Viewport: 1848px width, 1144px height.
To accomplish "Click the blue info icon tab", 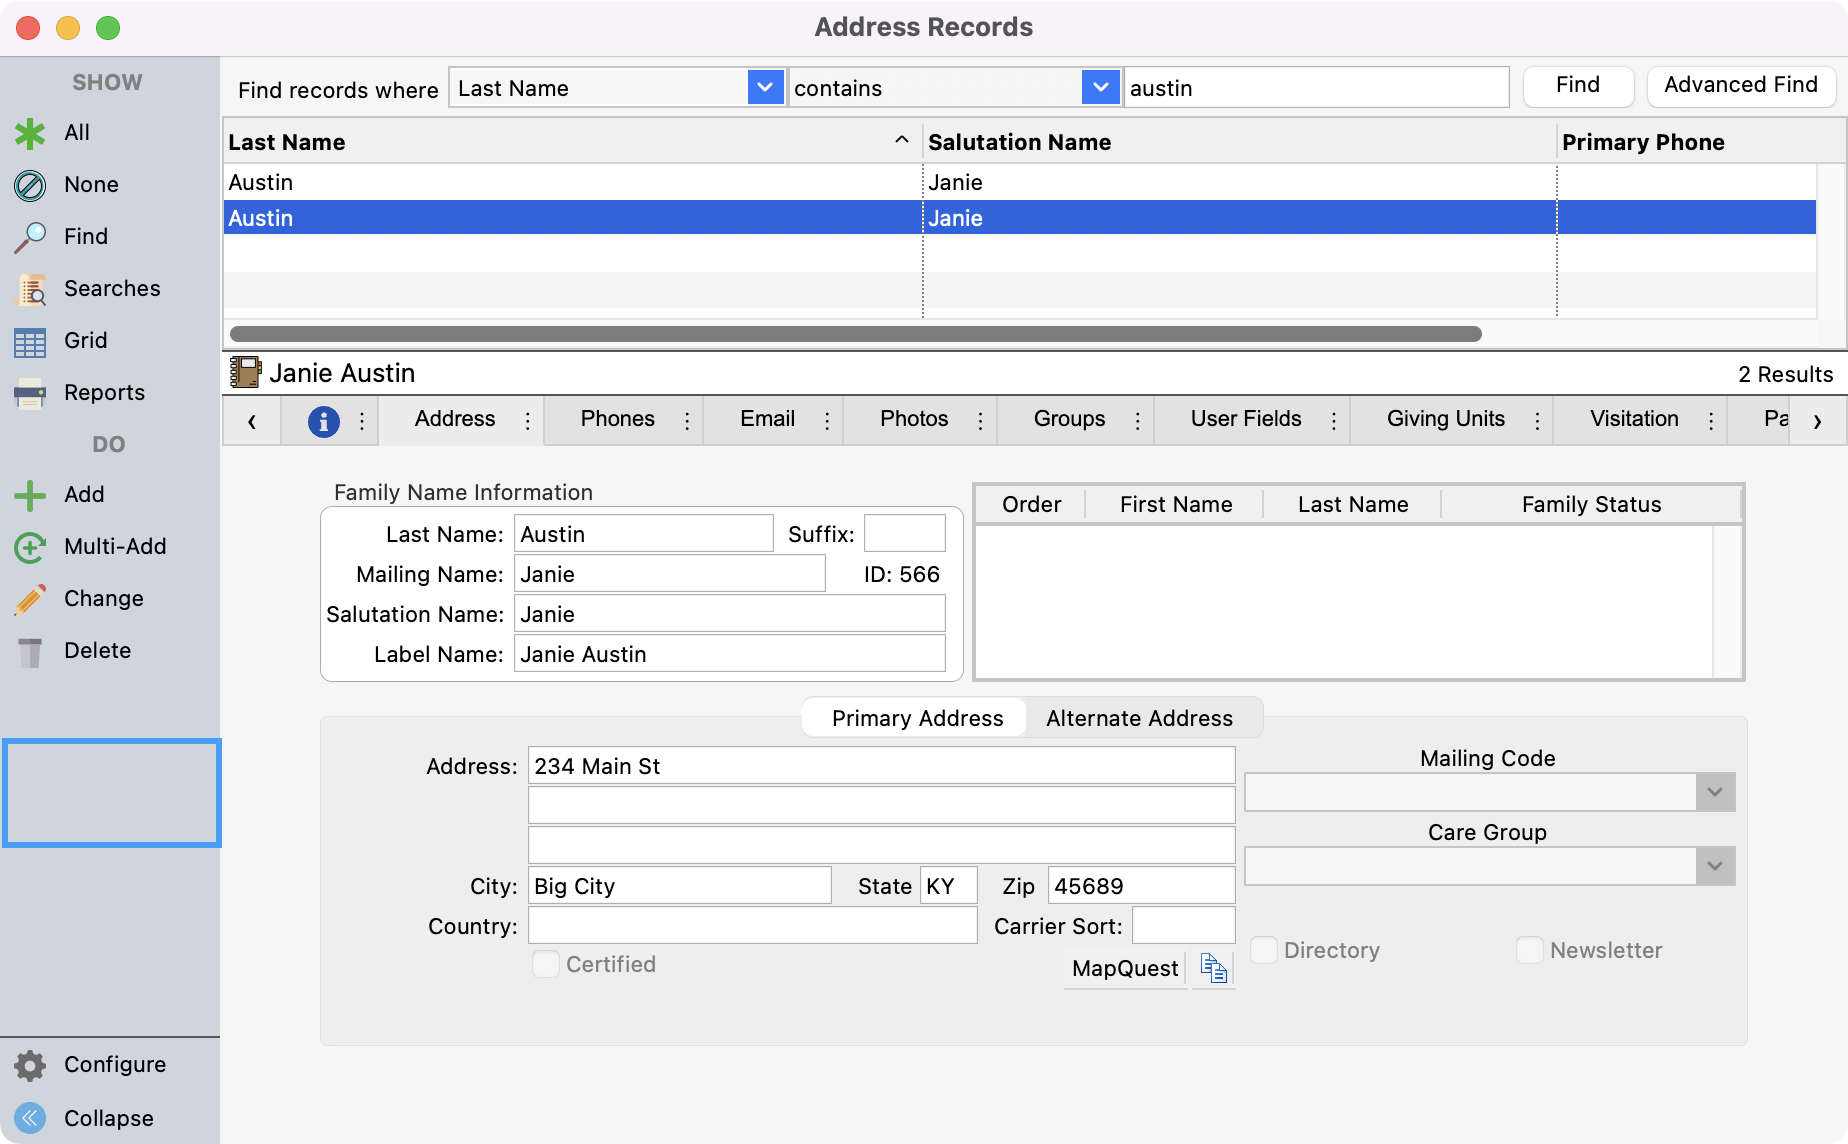I will coord(323,421).
